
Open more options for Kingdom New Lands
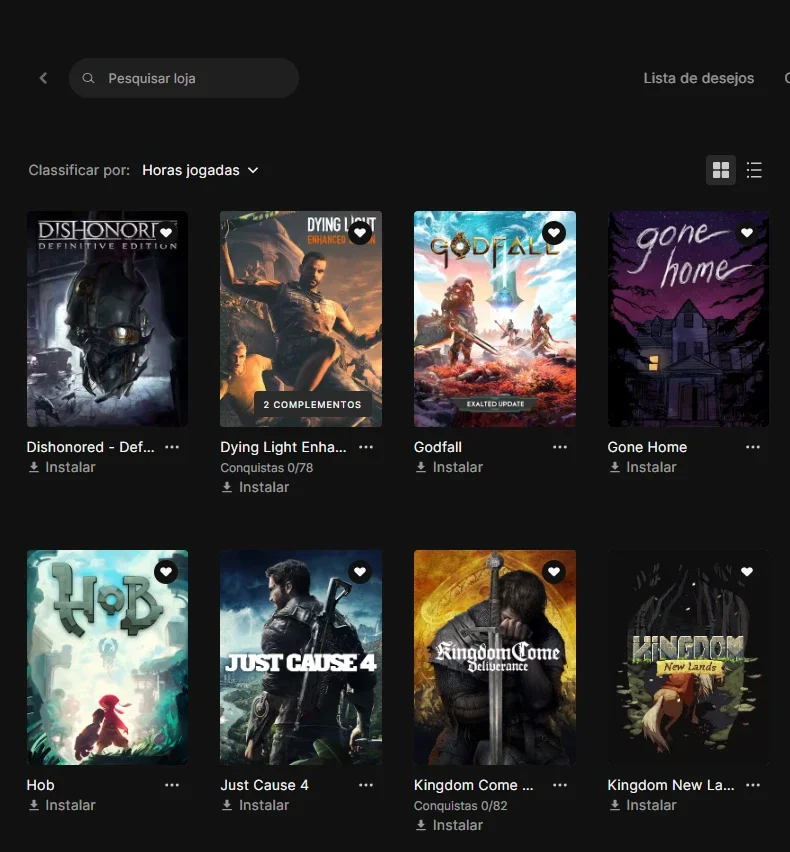coord(753,785)
